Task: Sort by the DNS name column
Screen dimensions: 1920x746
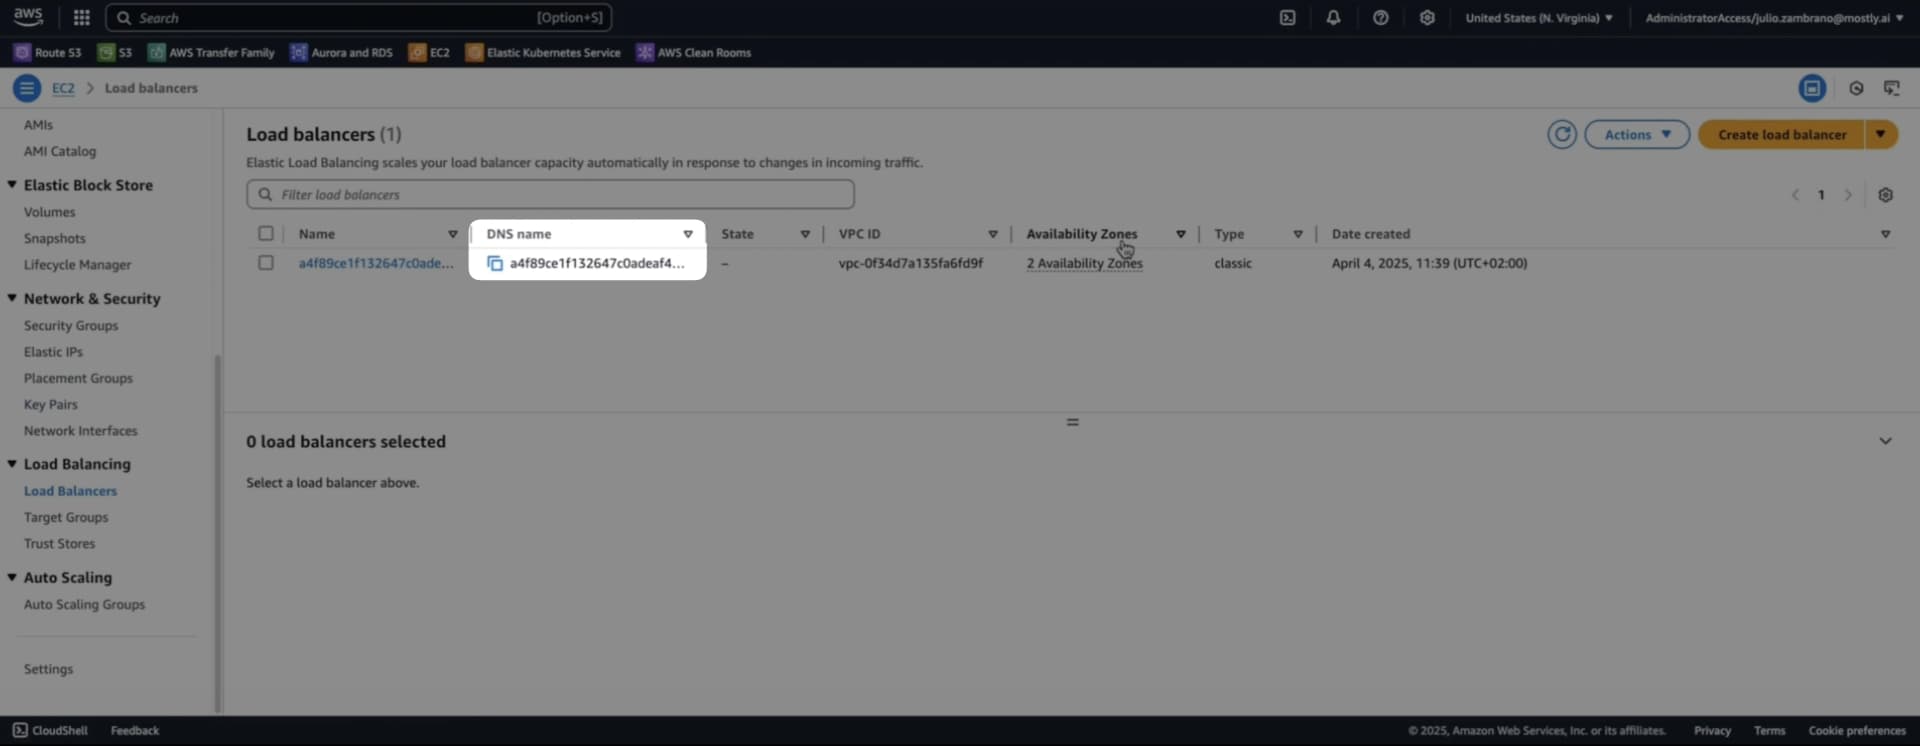Action: [x=688, y=234]
